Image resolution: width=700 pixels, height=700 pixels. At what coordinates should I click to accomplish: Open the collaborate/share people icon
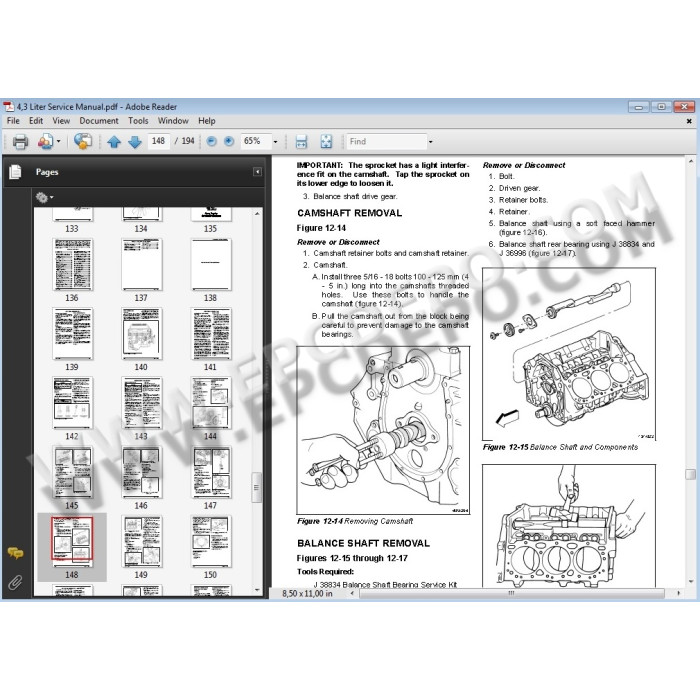click(45, 142)
